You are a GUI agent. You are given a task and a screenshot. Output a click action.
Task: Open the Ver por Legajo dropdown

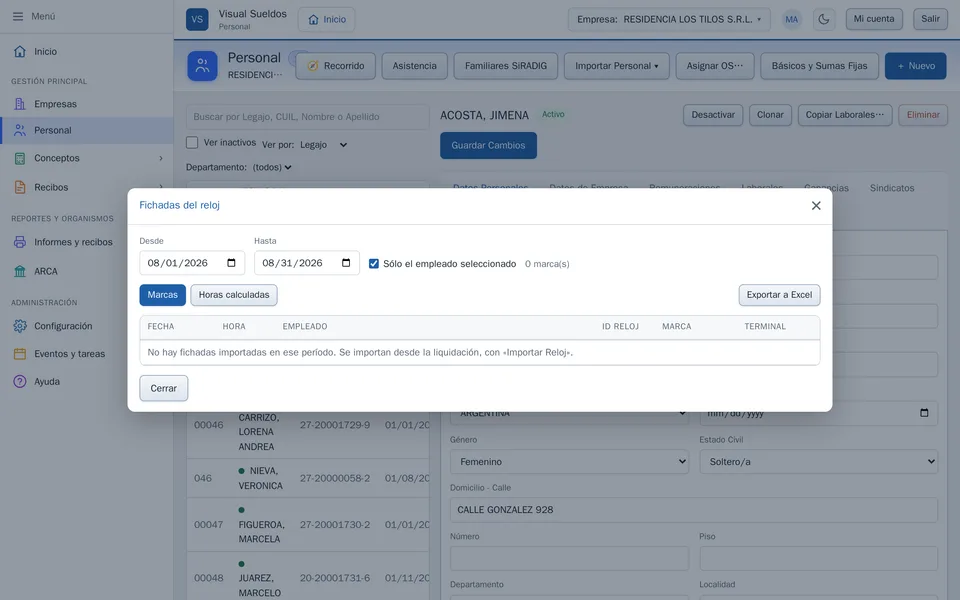[324, 145]
